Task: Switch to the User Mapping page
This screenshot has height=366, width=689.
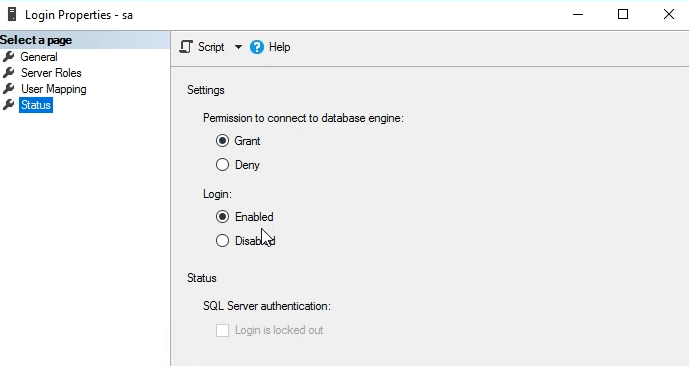Action: point(54,89)
